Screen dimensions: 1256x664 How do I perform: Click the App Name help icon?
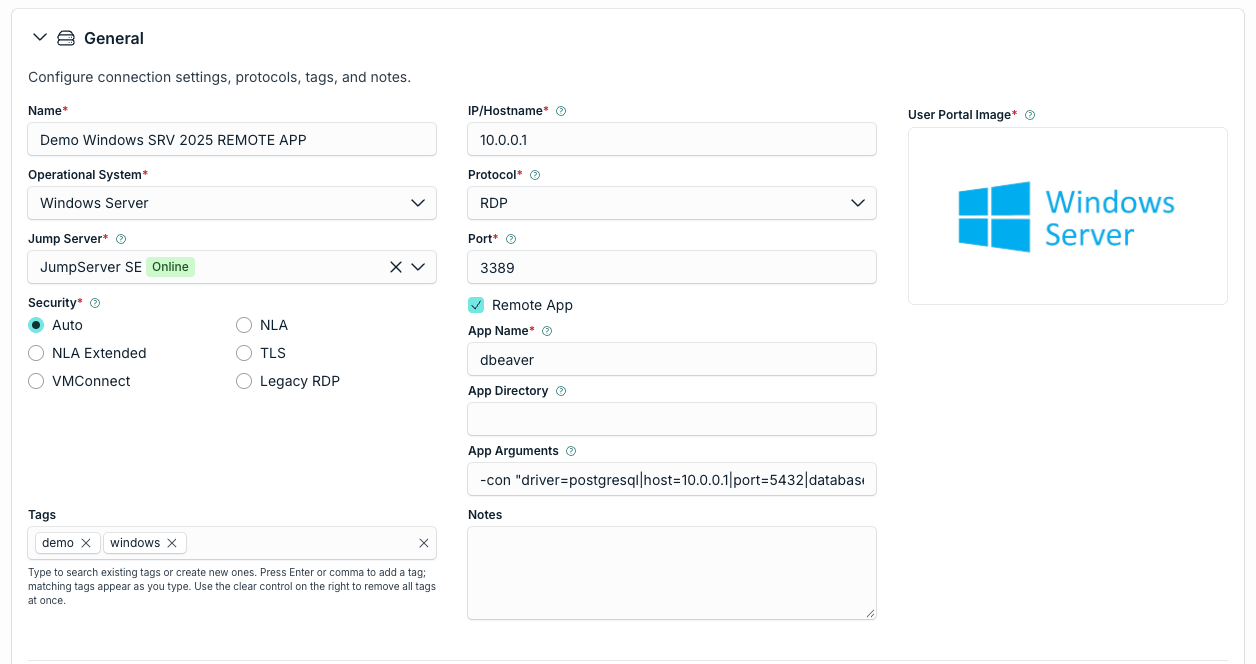coord(547,331)
